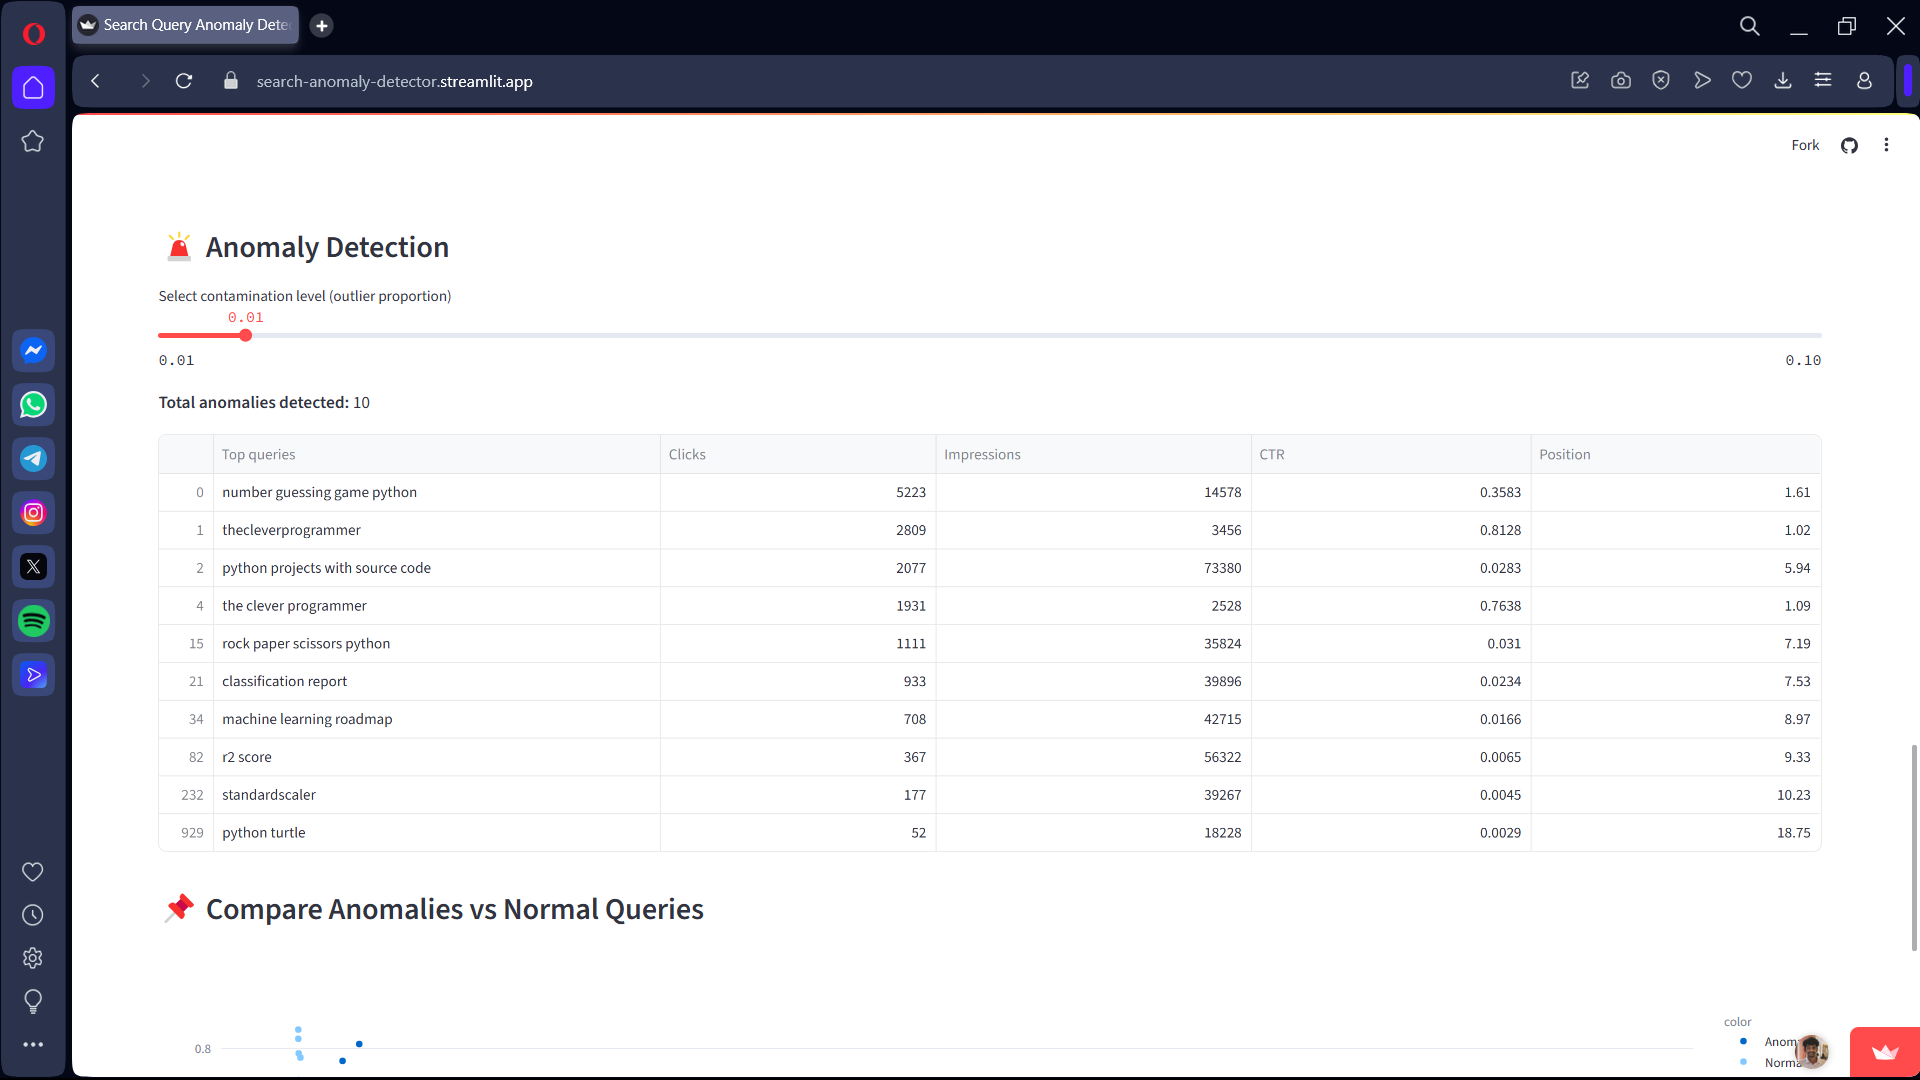Viewport: 1920px width, 1080px height.
Task: Click the Clicks column header
Action: 687,454
